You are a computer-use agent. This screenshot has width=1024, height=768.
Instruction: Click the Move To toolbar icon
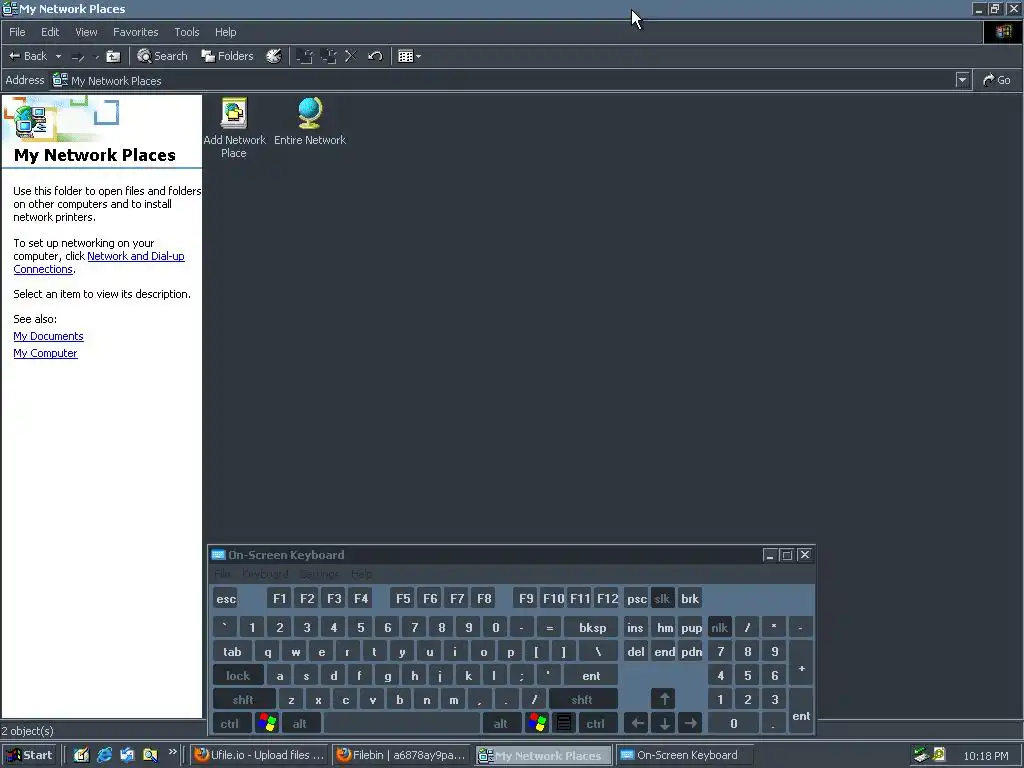[304, 56]
